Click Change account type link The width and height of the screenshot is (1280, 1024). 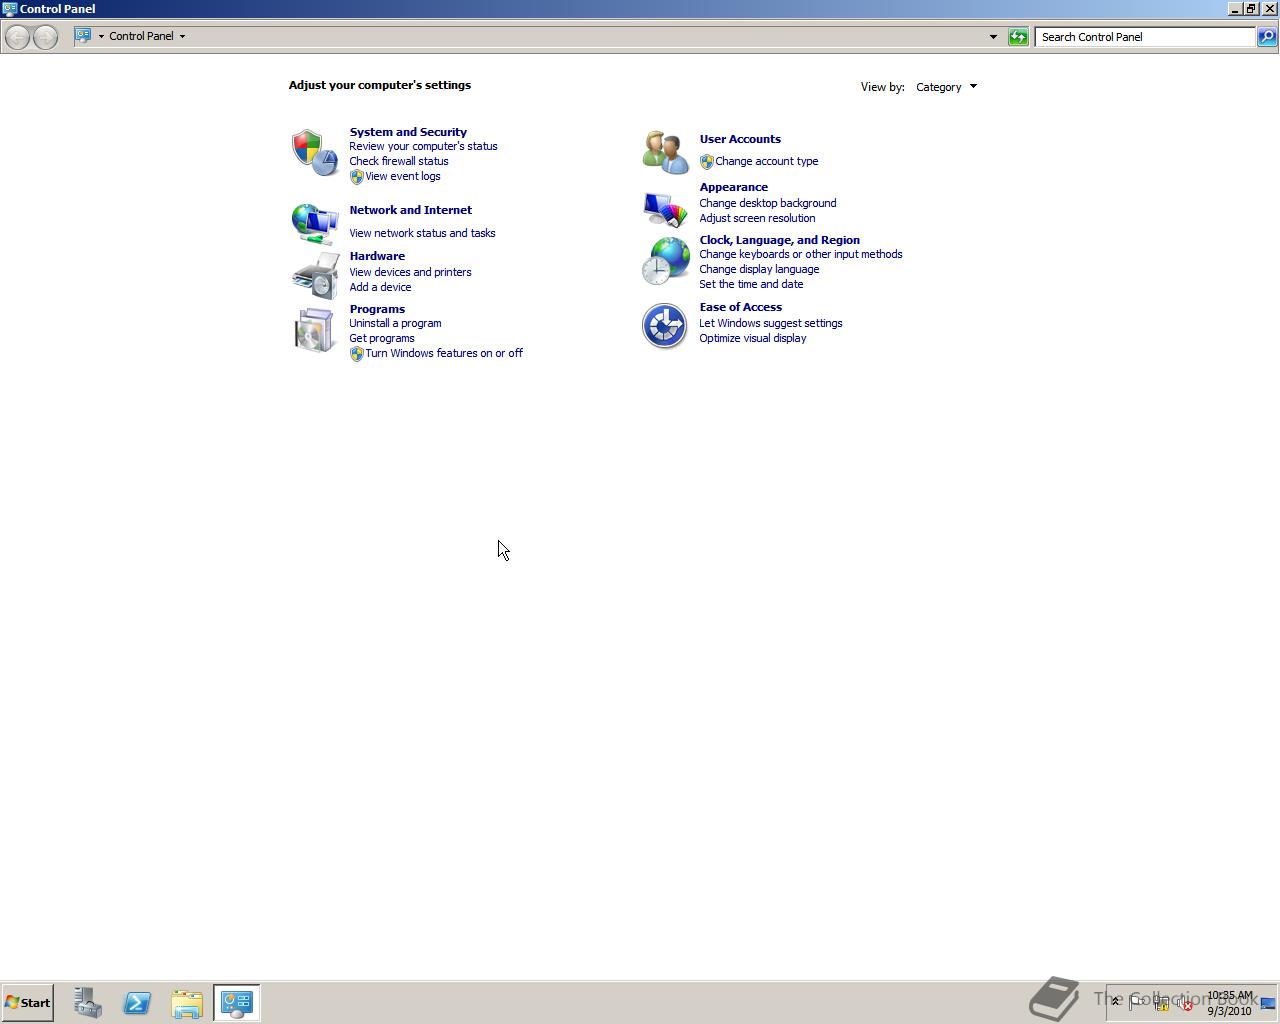766,161
